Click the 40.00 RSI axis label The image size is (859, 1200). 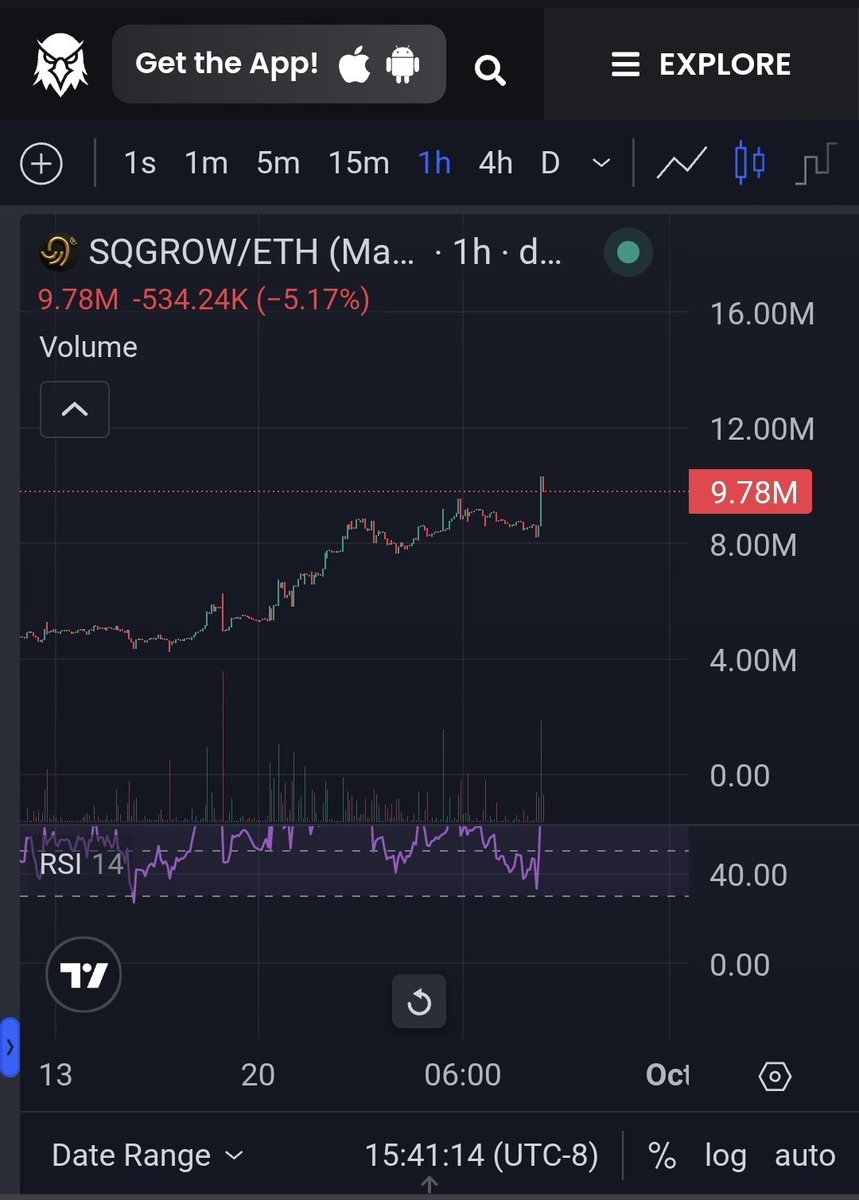(748, 875)
